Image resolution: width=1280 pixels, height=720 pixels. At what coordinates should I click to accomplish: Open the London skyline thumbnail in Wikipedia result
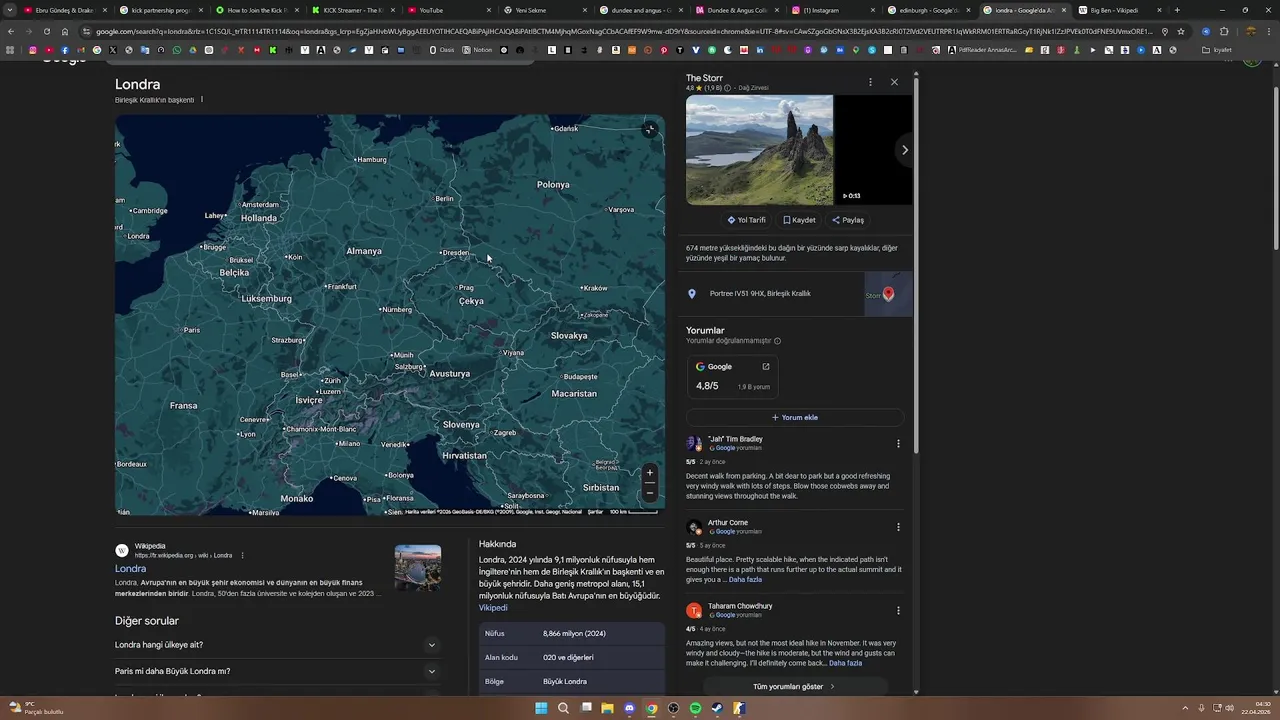pos(418,568)
